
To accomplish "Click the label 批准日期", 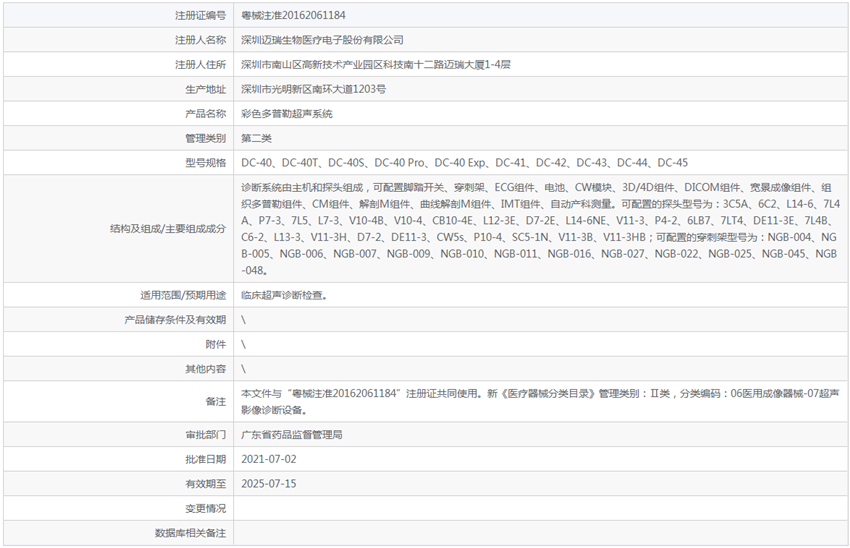I will [x=205, y=459].
